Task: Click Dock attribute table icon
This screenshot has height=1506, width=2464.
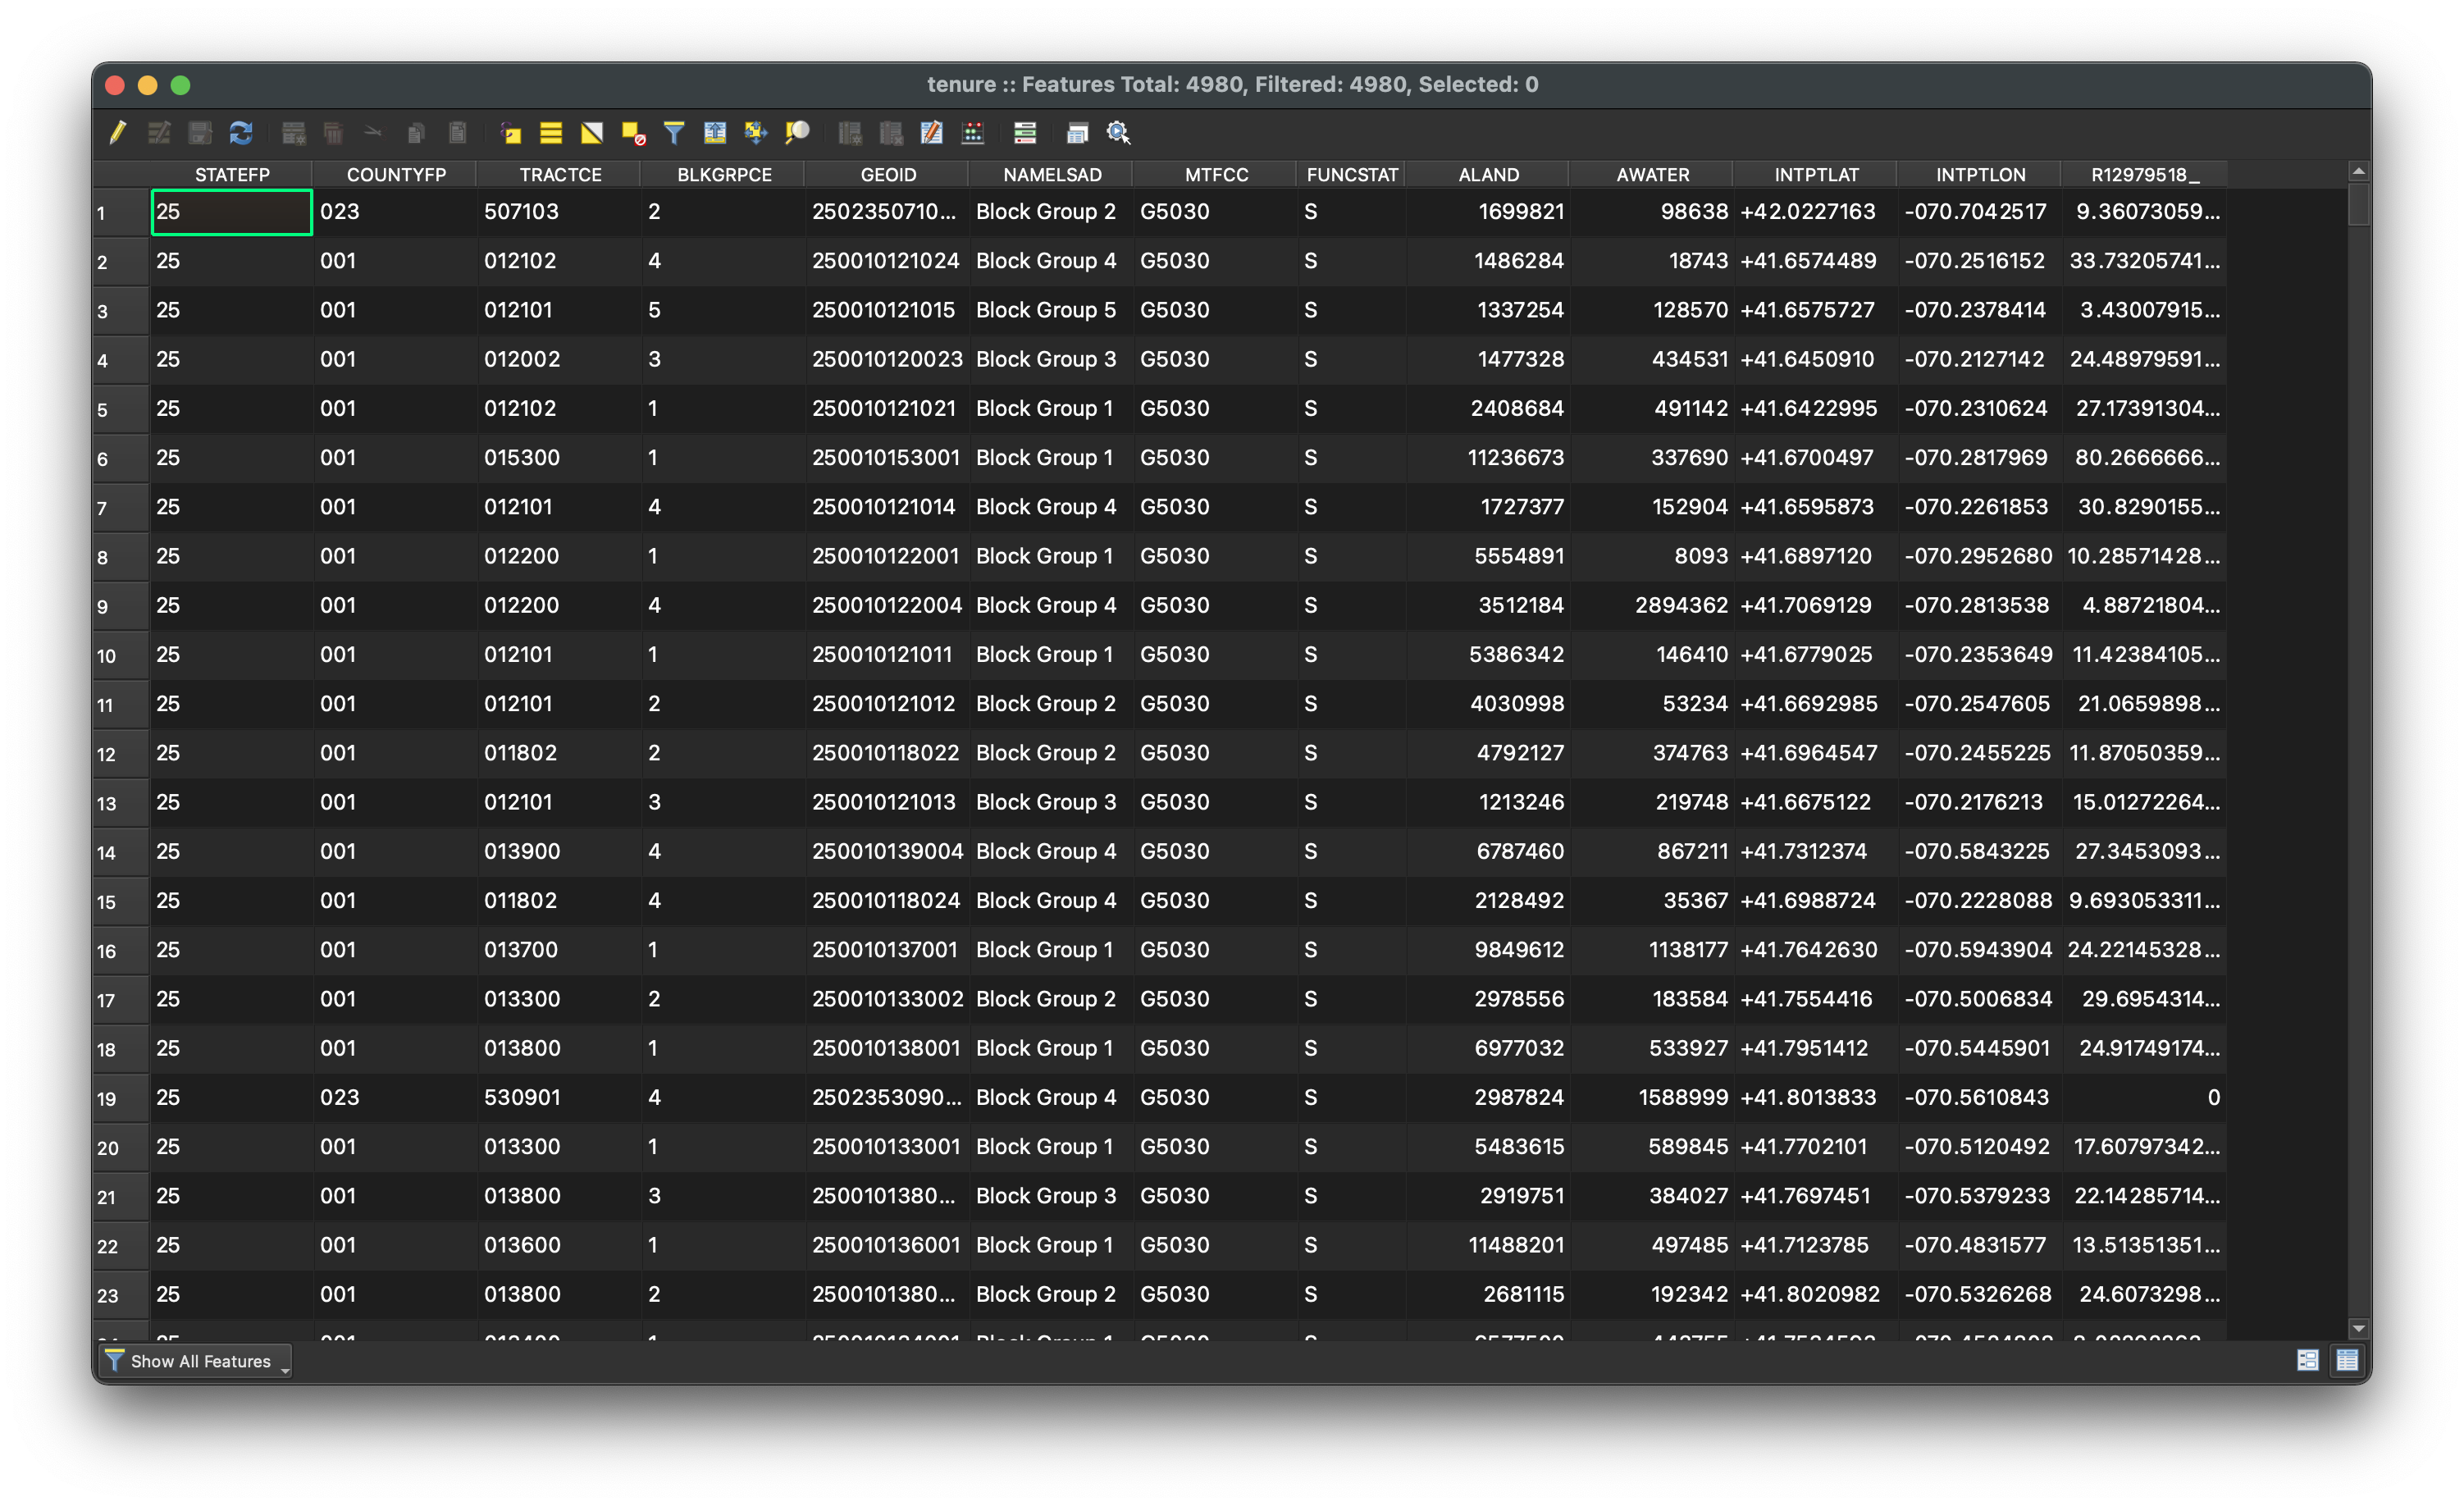Action: [x=1077, y=132]
